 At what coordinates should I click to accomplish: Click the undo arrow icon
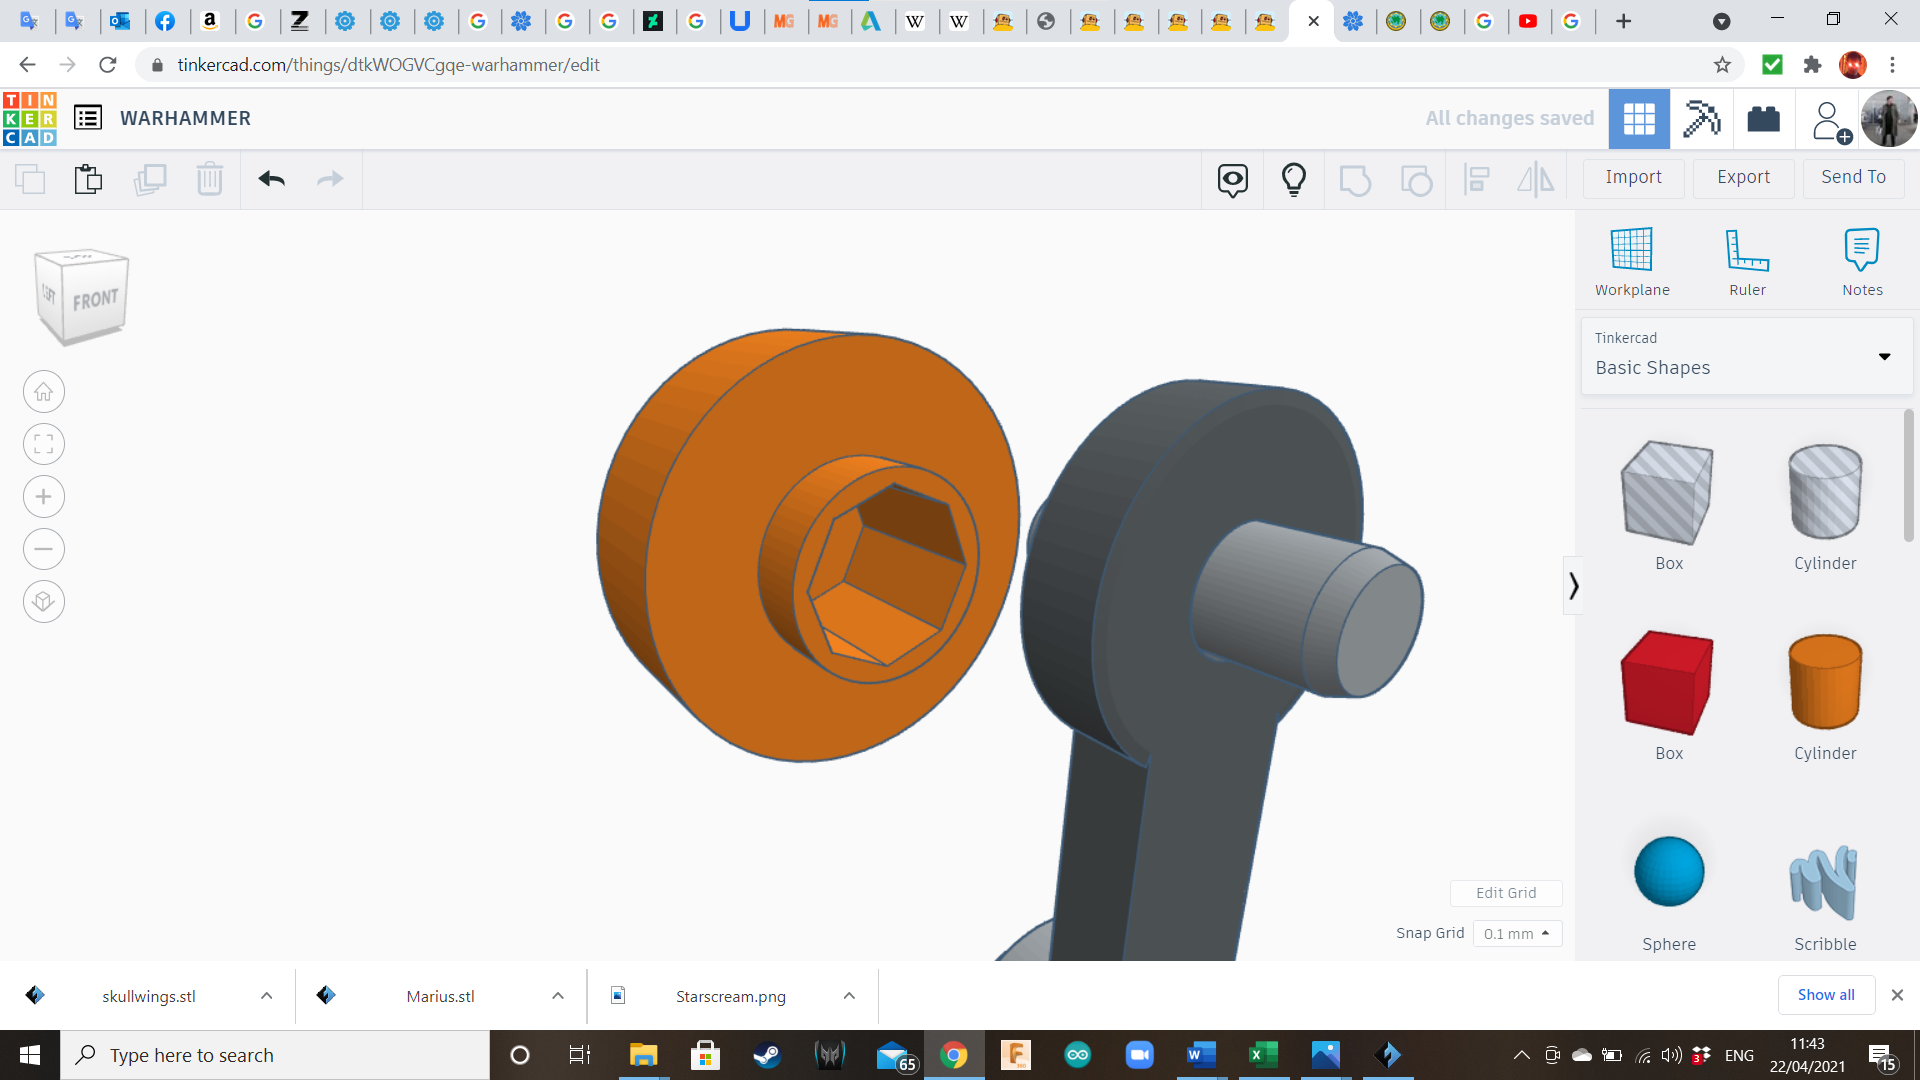point(271,179)
